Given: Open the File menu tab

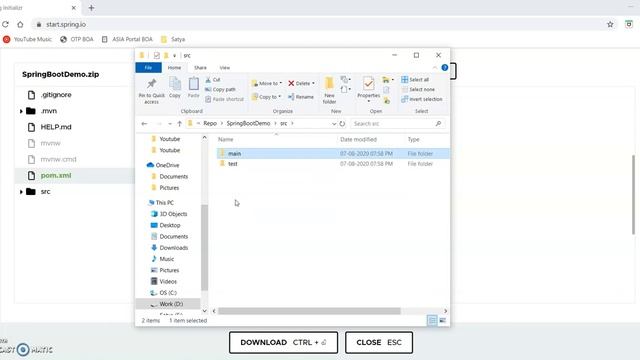Looking at the screenshot, I should (x=148, y=68).
